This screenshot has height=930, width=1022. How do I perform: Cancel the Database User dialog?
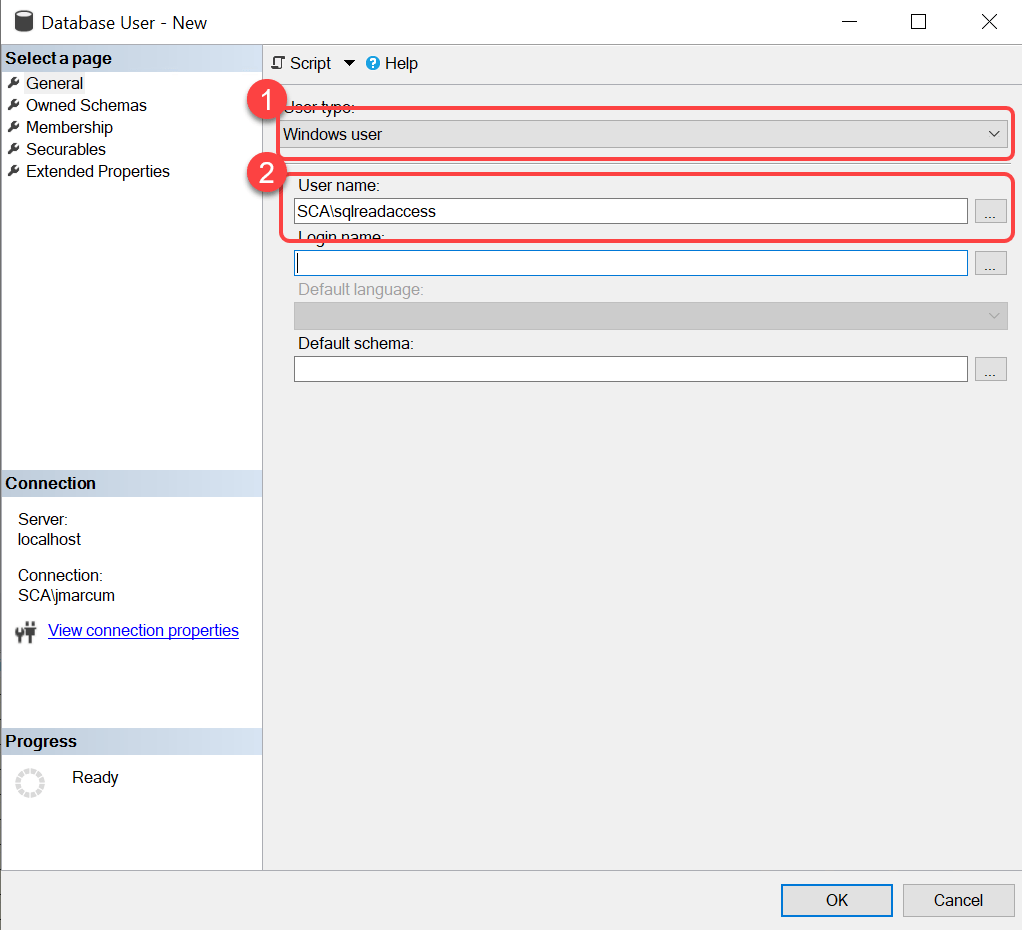click(x=957, y=900)
